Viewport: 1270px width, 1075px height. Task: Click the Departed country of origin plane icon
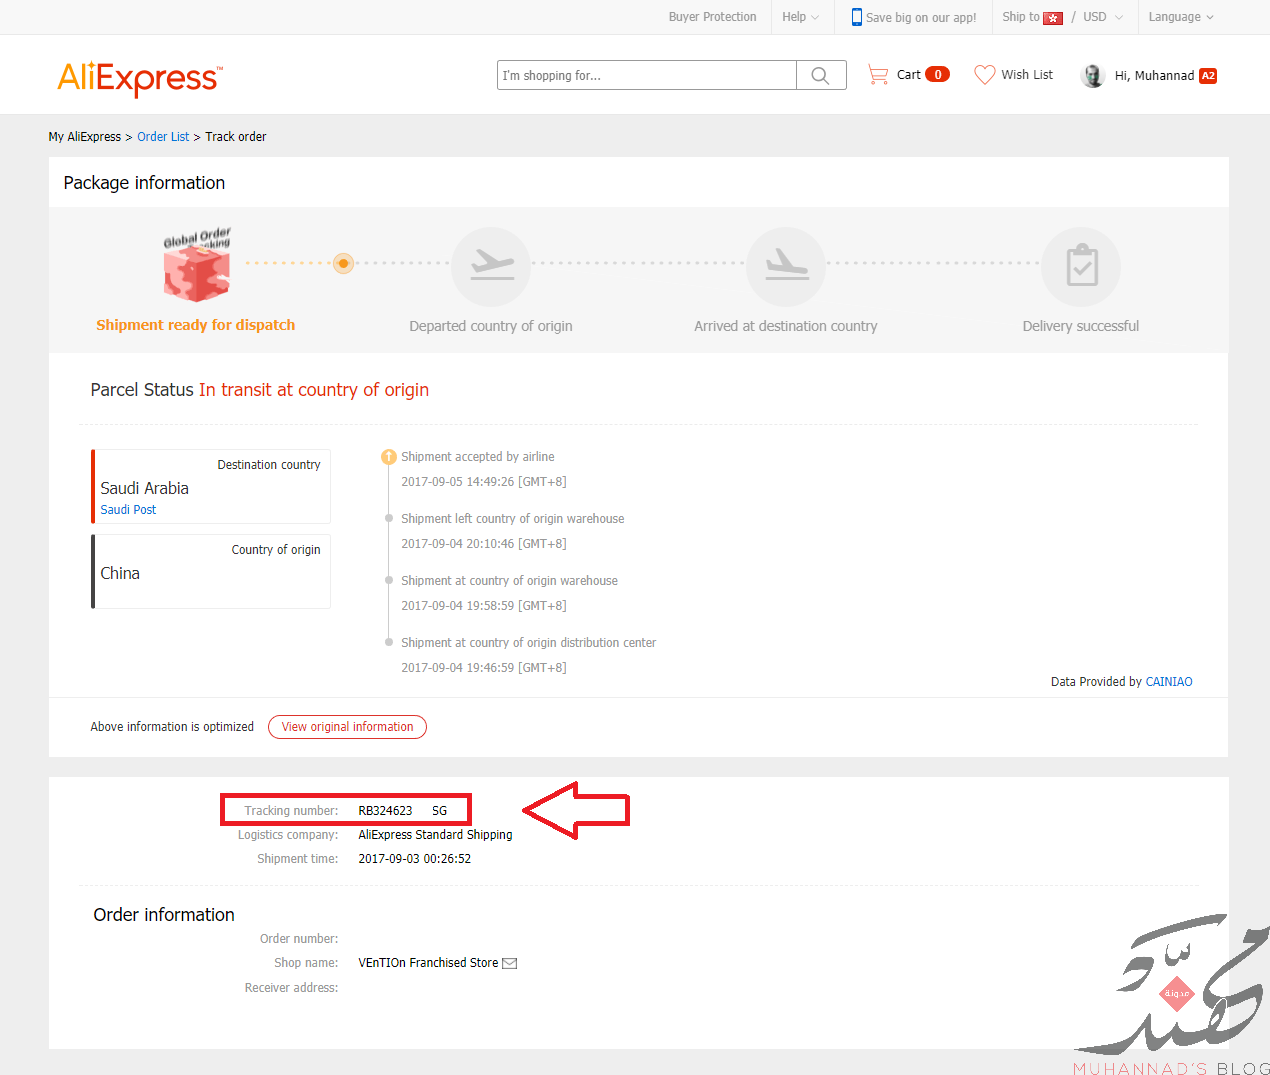(x=491, y=266)
